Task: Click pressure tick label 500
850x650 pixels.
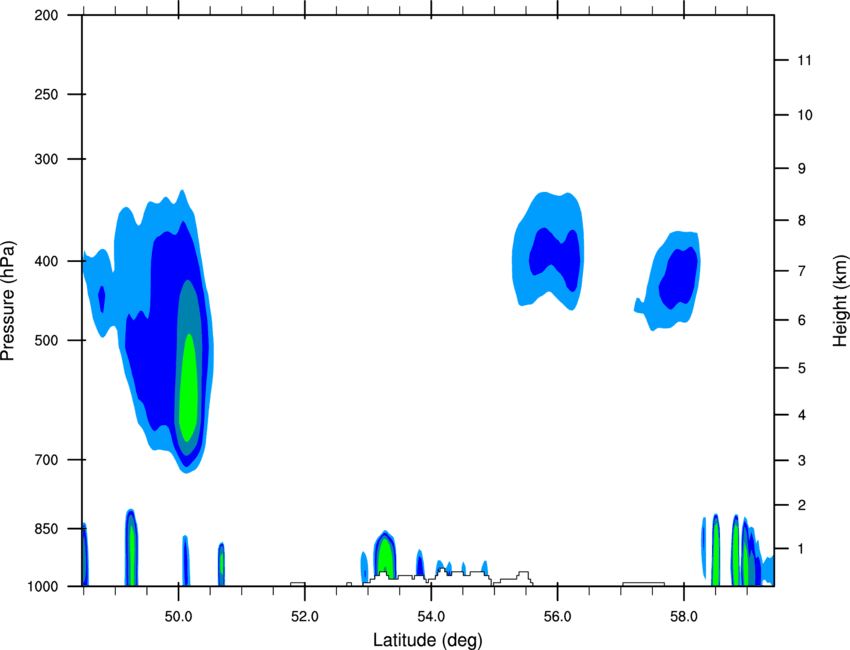Action: click(46, 340)
